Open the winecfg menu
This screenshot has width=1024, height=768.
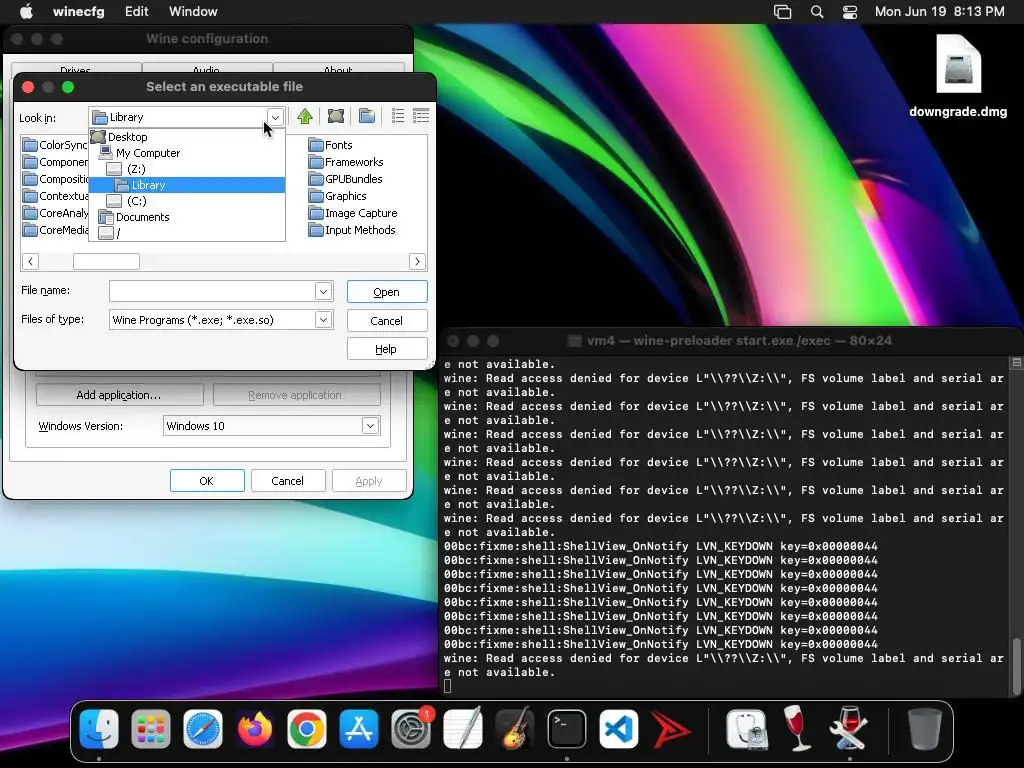(78, 11)
